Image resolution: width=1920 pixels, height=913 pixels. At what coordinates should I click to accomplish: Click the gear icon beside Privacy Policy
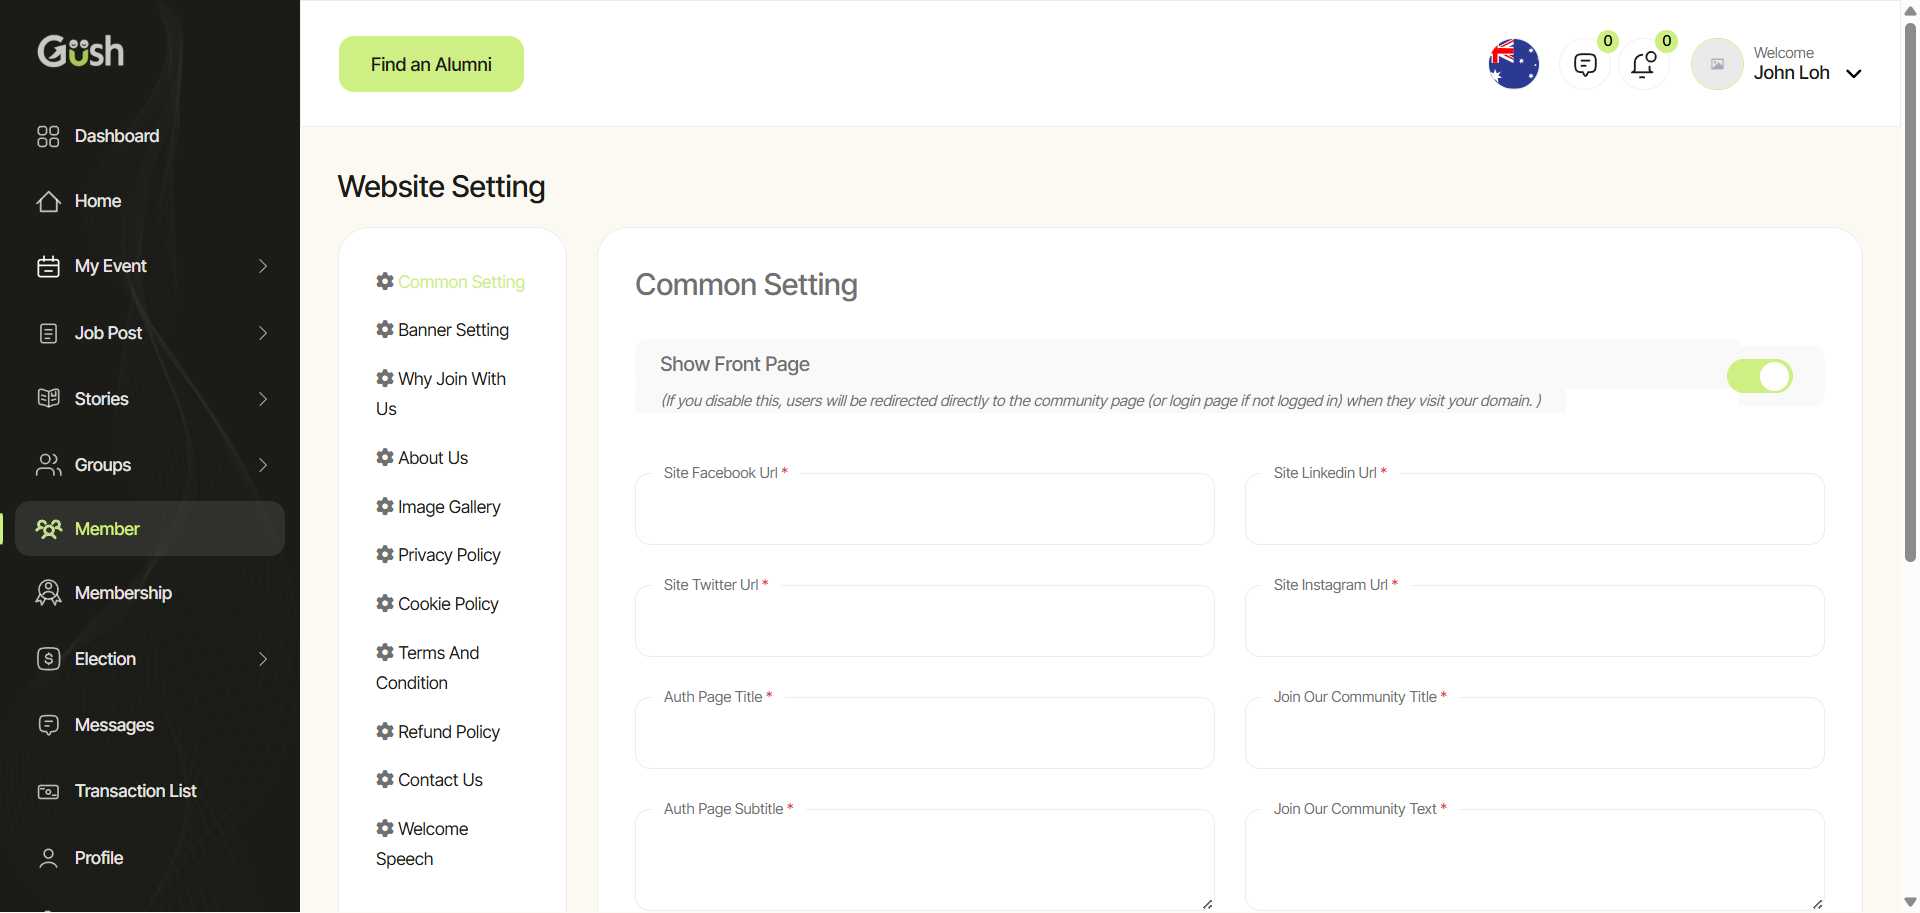click(385, 554)
